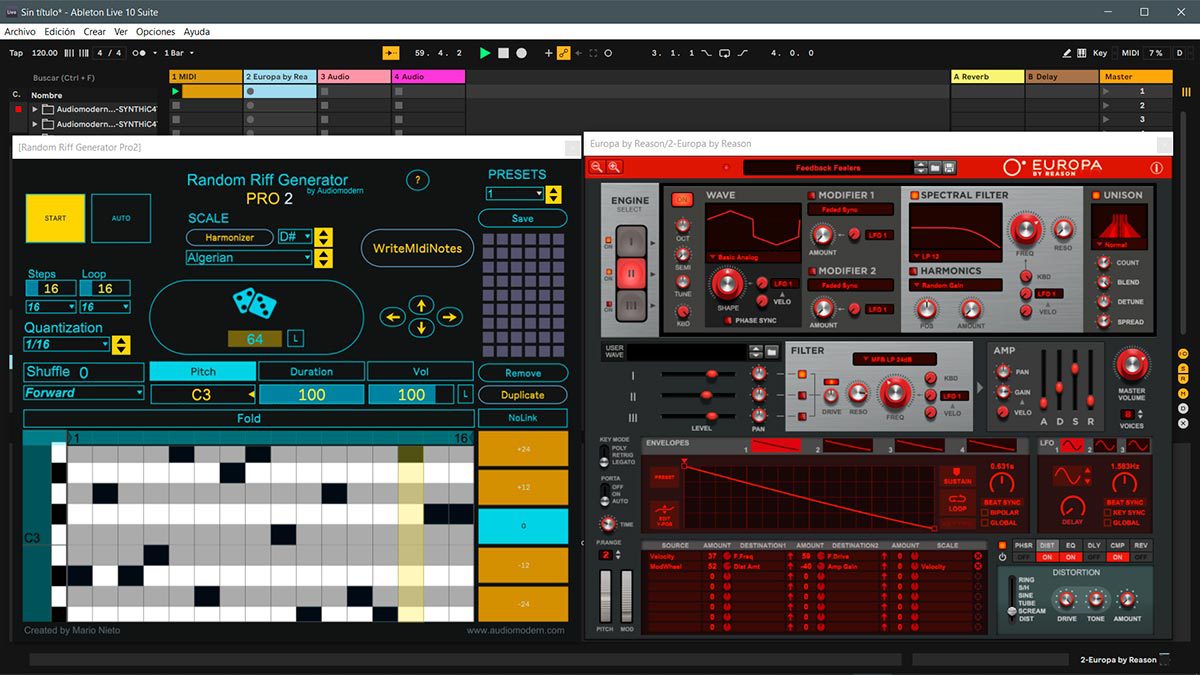
Task: Open the User Wave folder icon
Action: 772,352
